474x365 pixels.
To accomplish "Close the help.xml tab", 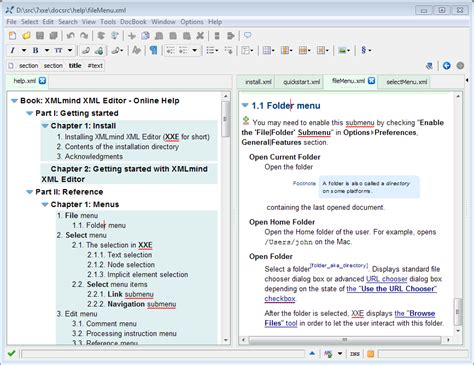I will (x=42, y=80).
